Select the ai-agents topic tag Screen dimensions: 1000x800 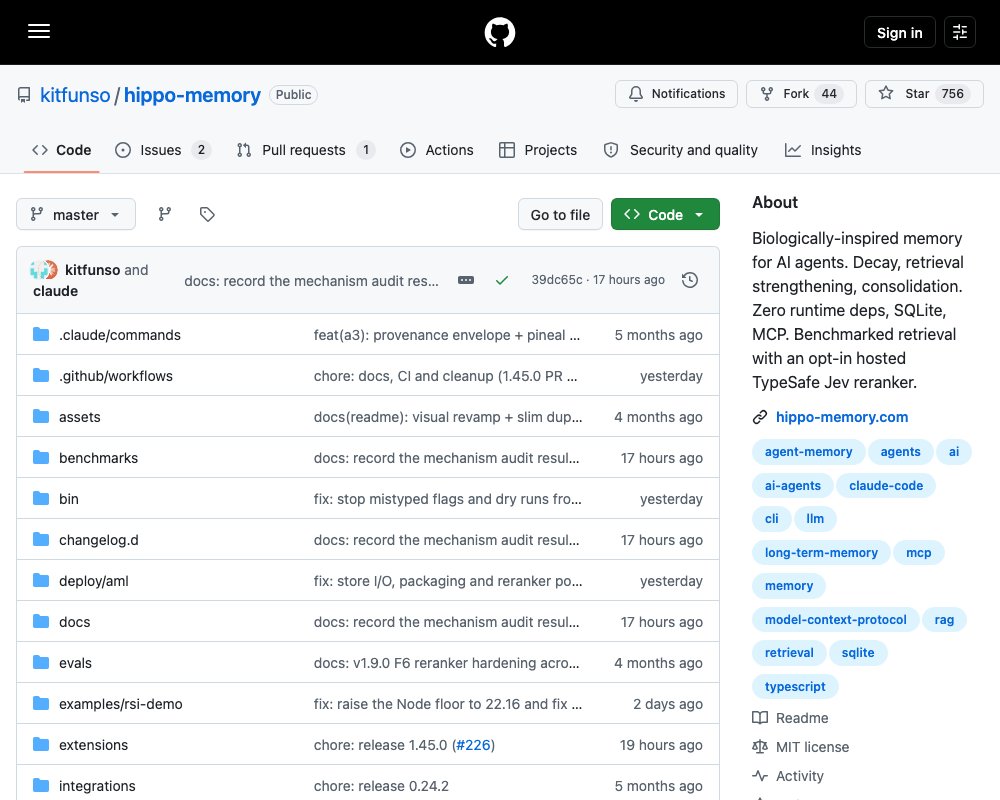pos(793,485)
